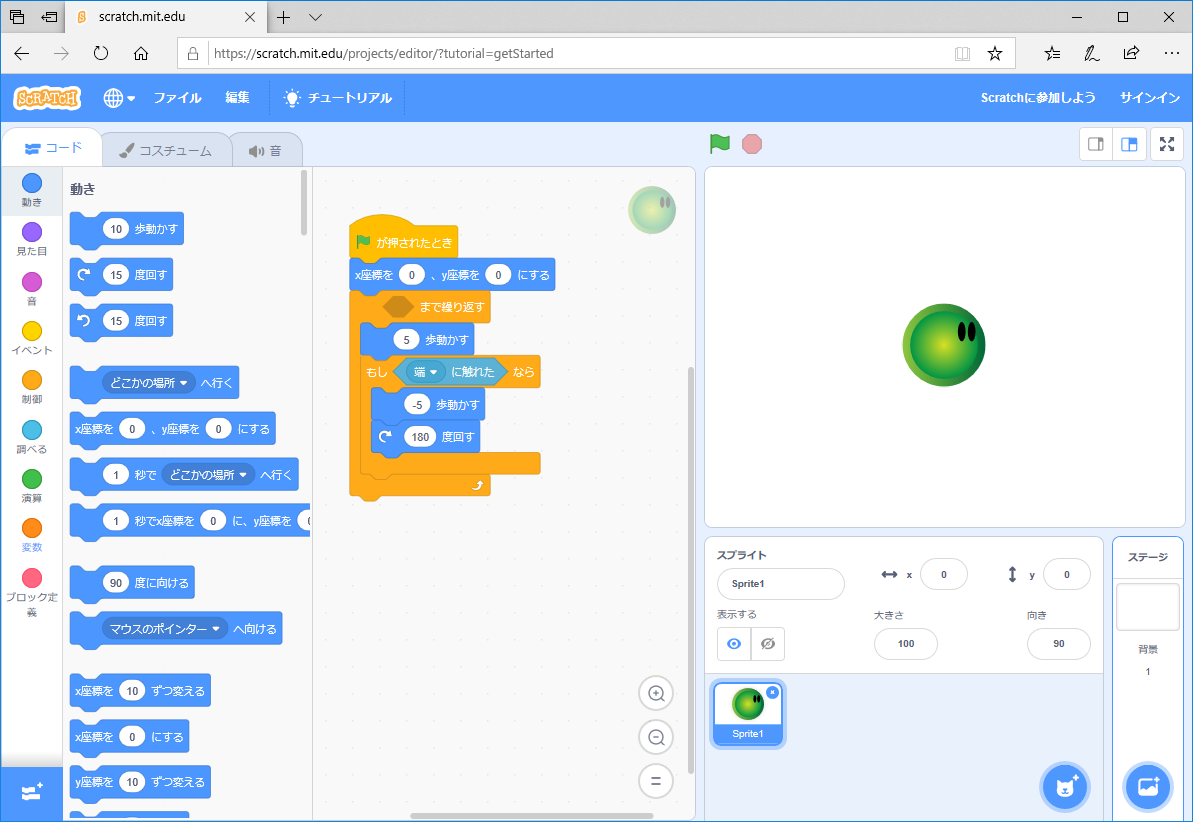Open the language globe menu
Screen dimensions: 1193x822
[x=119, y=98]
